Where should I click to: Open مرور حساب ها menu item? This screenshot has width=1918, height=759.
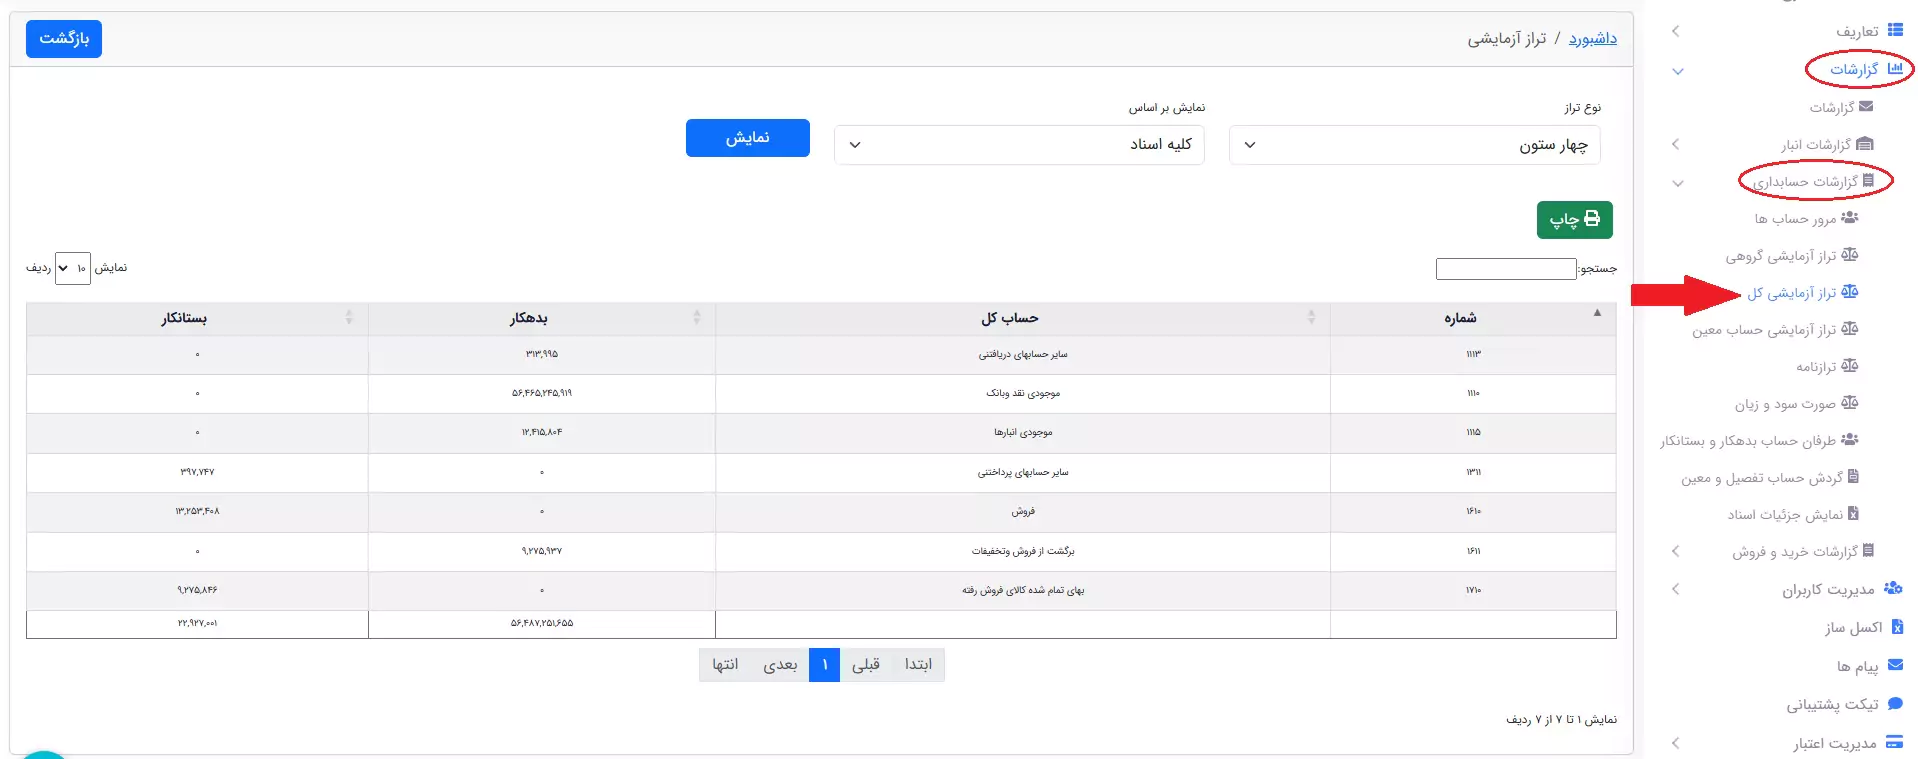tap(1795, 219)
